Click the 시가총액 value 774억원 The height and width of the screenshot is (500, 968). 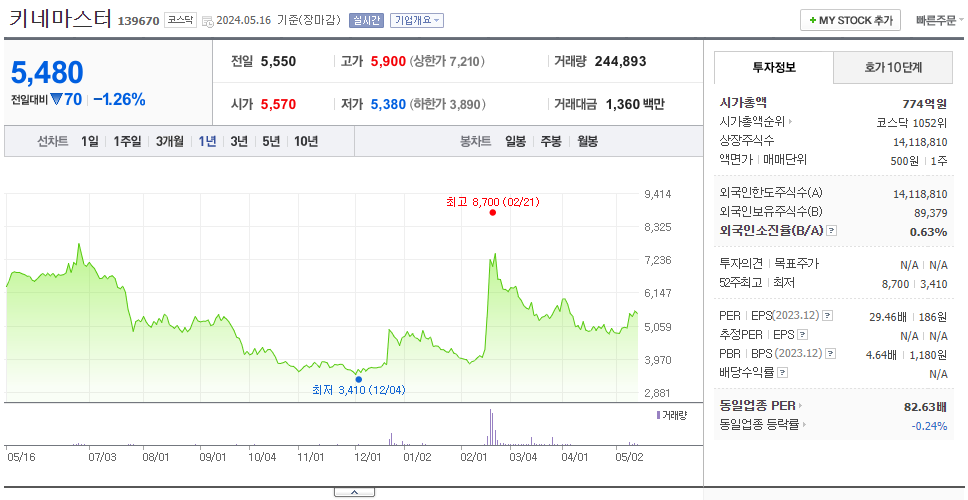point(925,103)
